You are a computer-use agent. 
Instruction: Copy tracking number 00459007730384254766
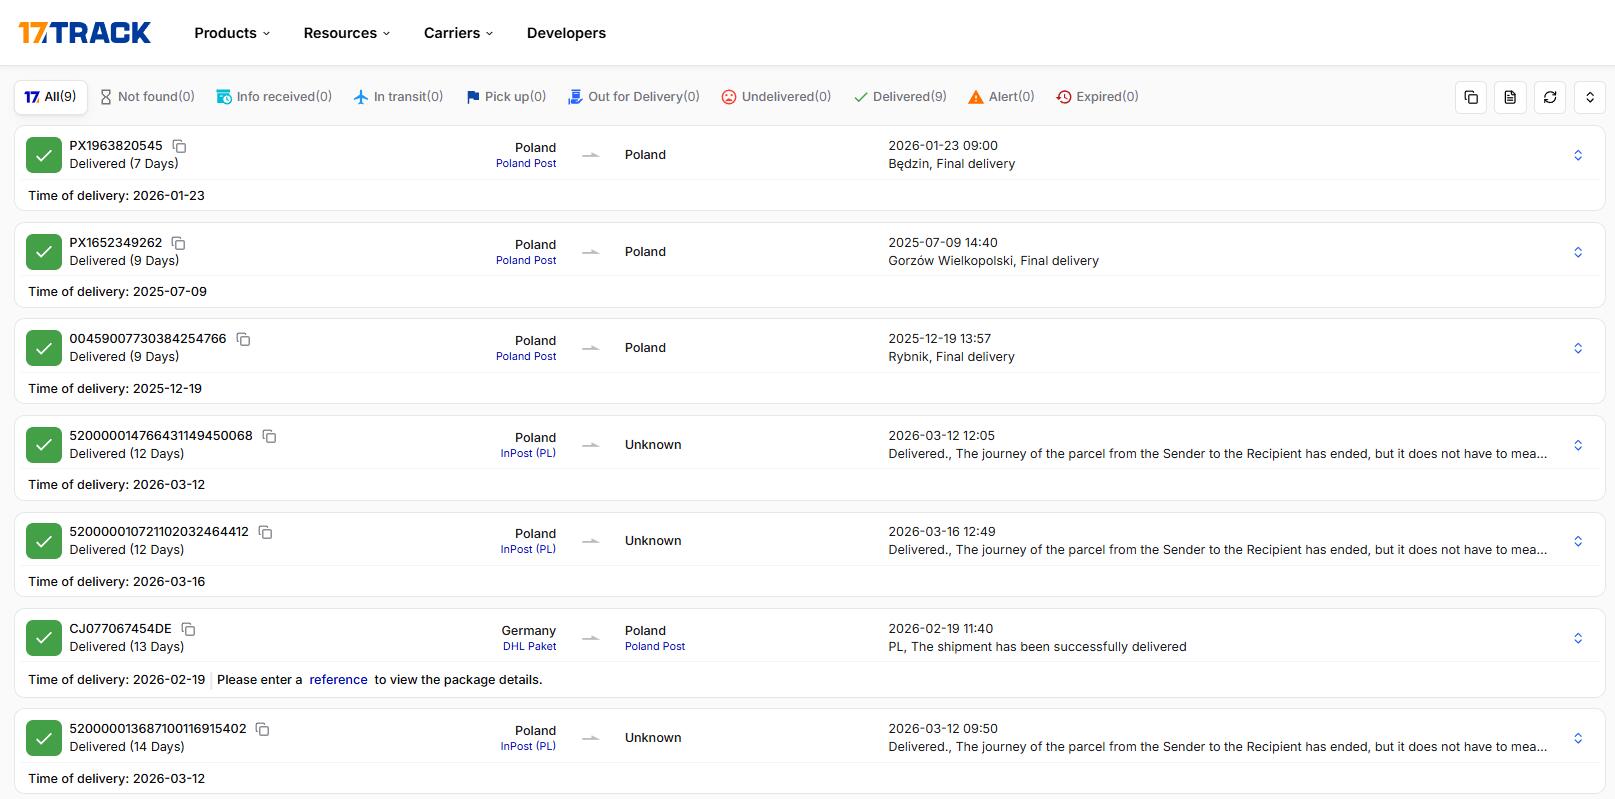tap(243, 339)
